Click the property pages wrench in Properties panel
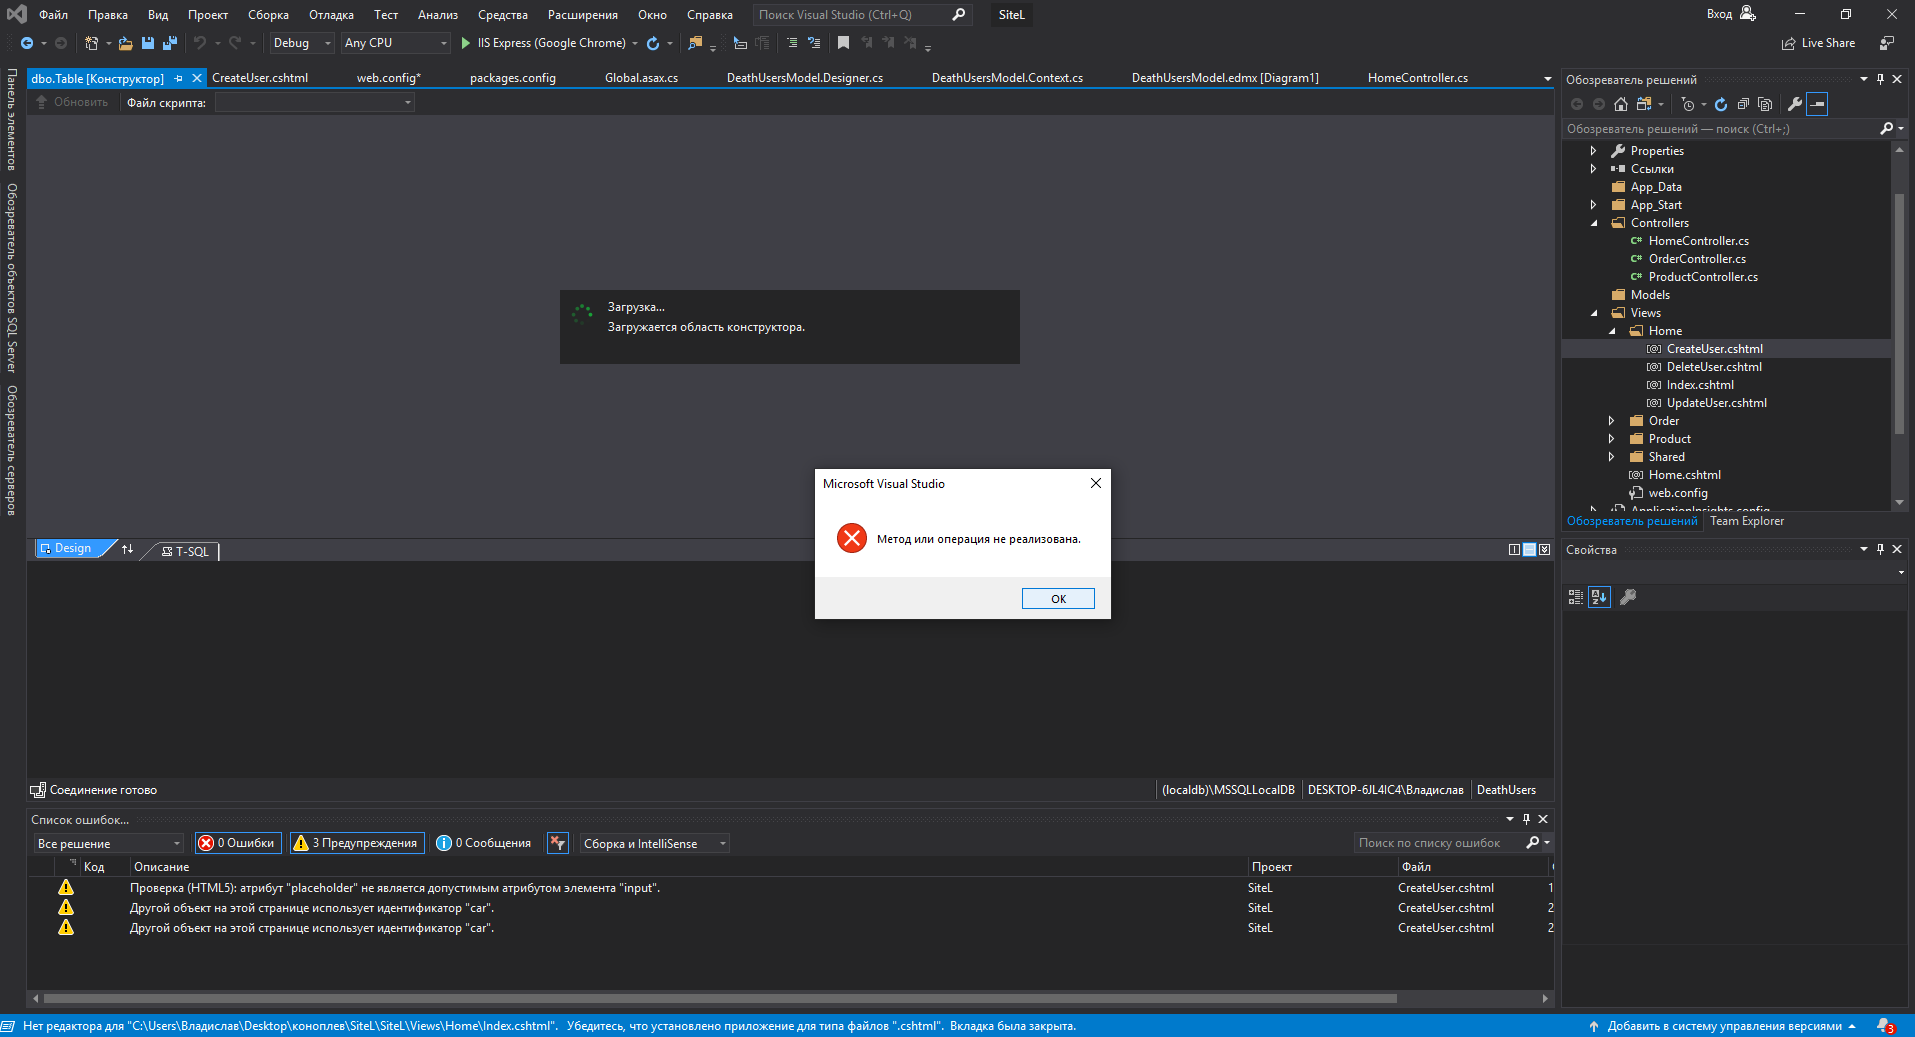 click(1628, 597)
